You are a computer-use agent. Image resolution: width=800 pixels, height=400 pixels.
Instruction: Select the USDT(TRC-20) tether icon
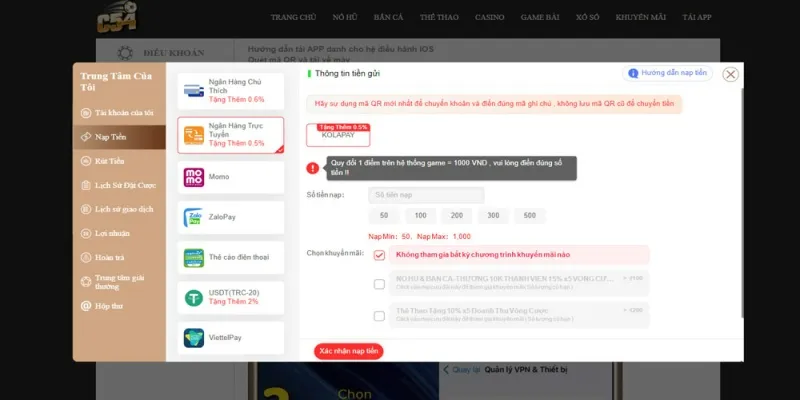pyautogui.click(x=194, y=297)
